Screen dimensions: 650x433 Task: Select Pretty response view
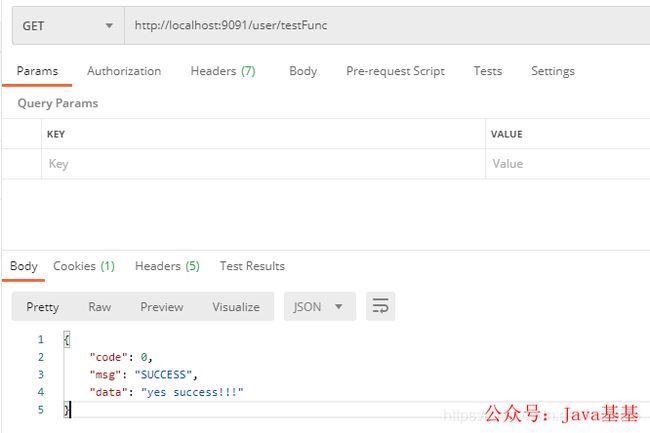[42, 307]
